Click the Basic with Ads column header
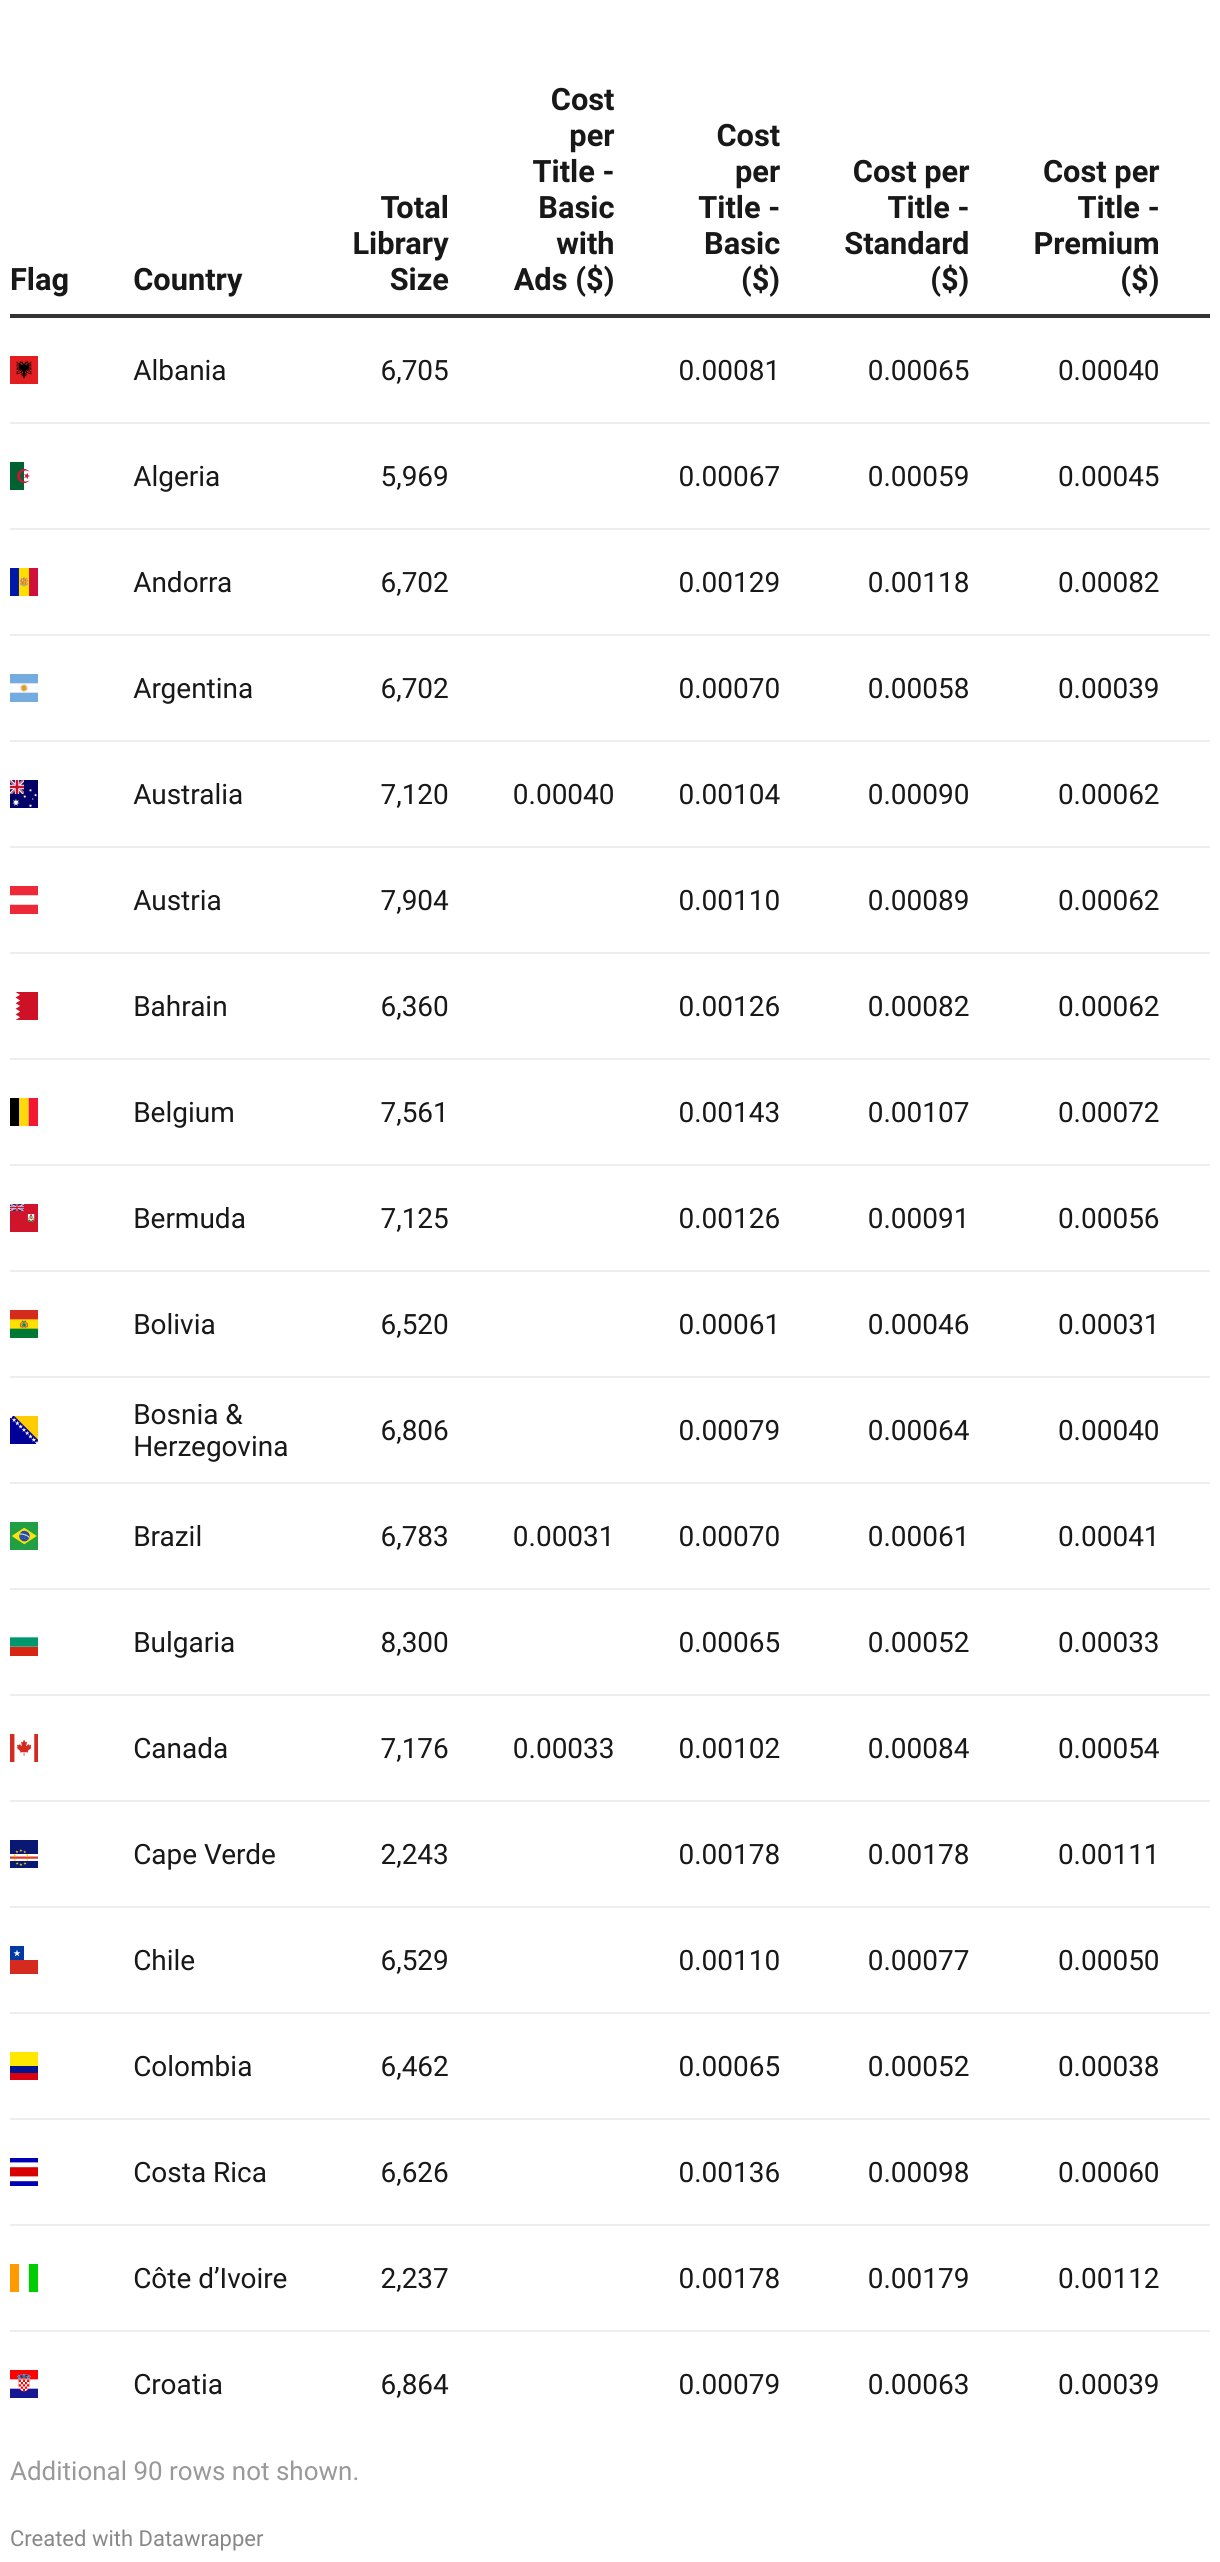The width and height of the screenshot is (1220, 2562). (564, 190)
